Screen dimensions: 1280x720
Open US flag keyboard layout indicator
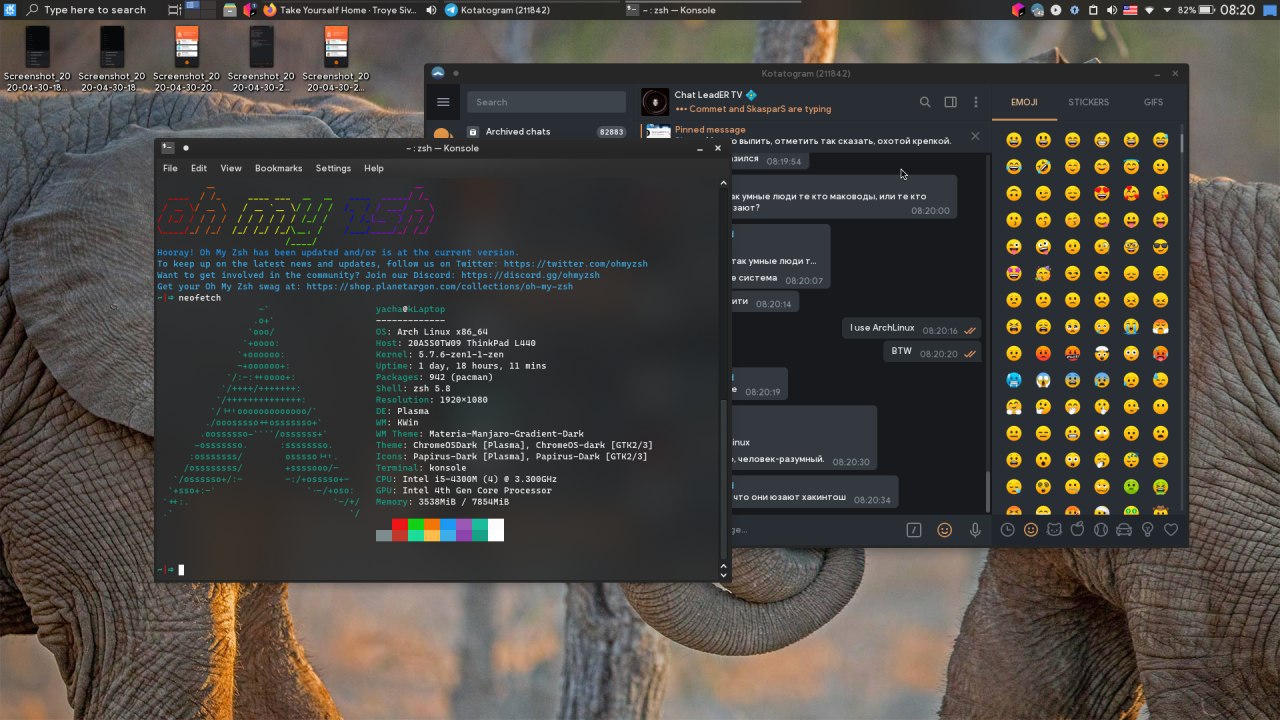(x=1130, y=10)
